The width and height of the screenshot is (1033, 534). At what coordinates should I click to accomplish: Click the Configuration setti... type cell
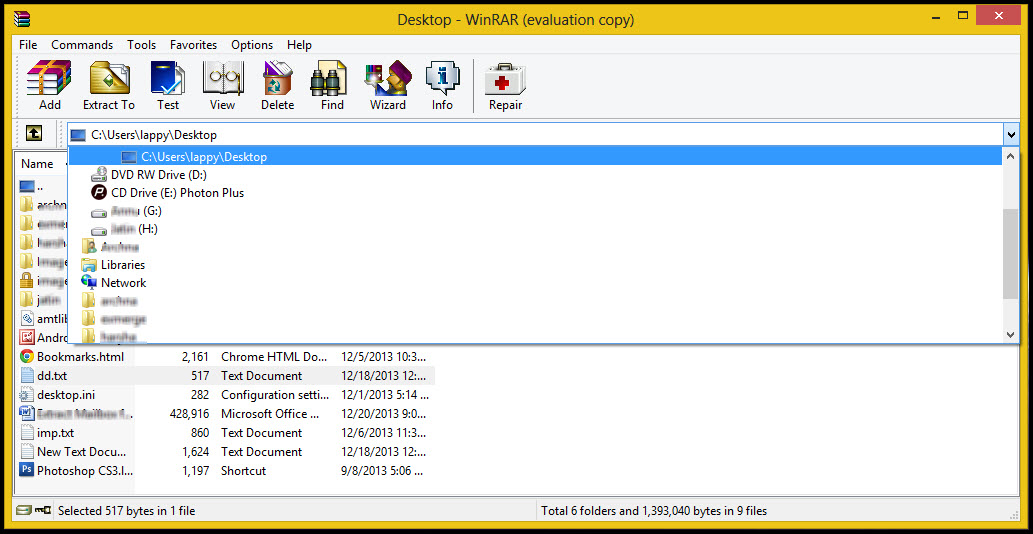(275, 394)
